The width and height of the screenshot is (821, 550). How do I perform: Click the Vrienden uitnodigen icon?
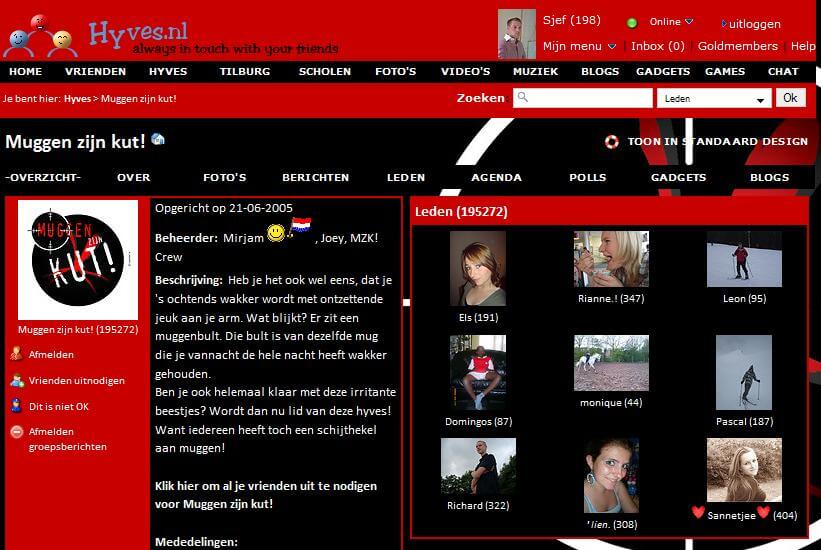(17, 380)
